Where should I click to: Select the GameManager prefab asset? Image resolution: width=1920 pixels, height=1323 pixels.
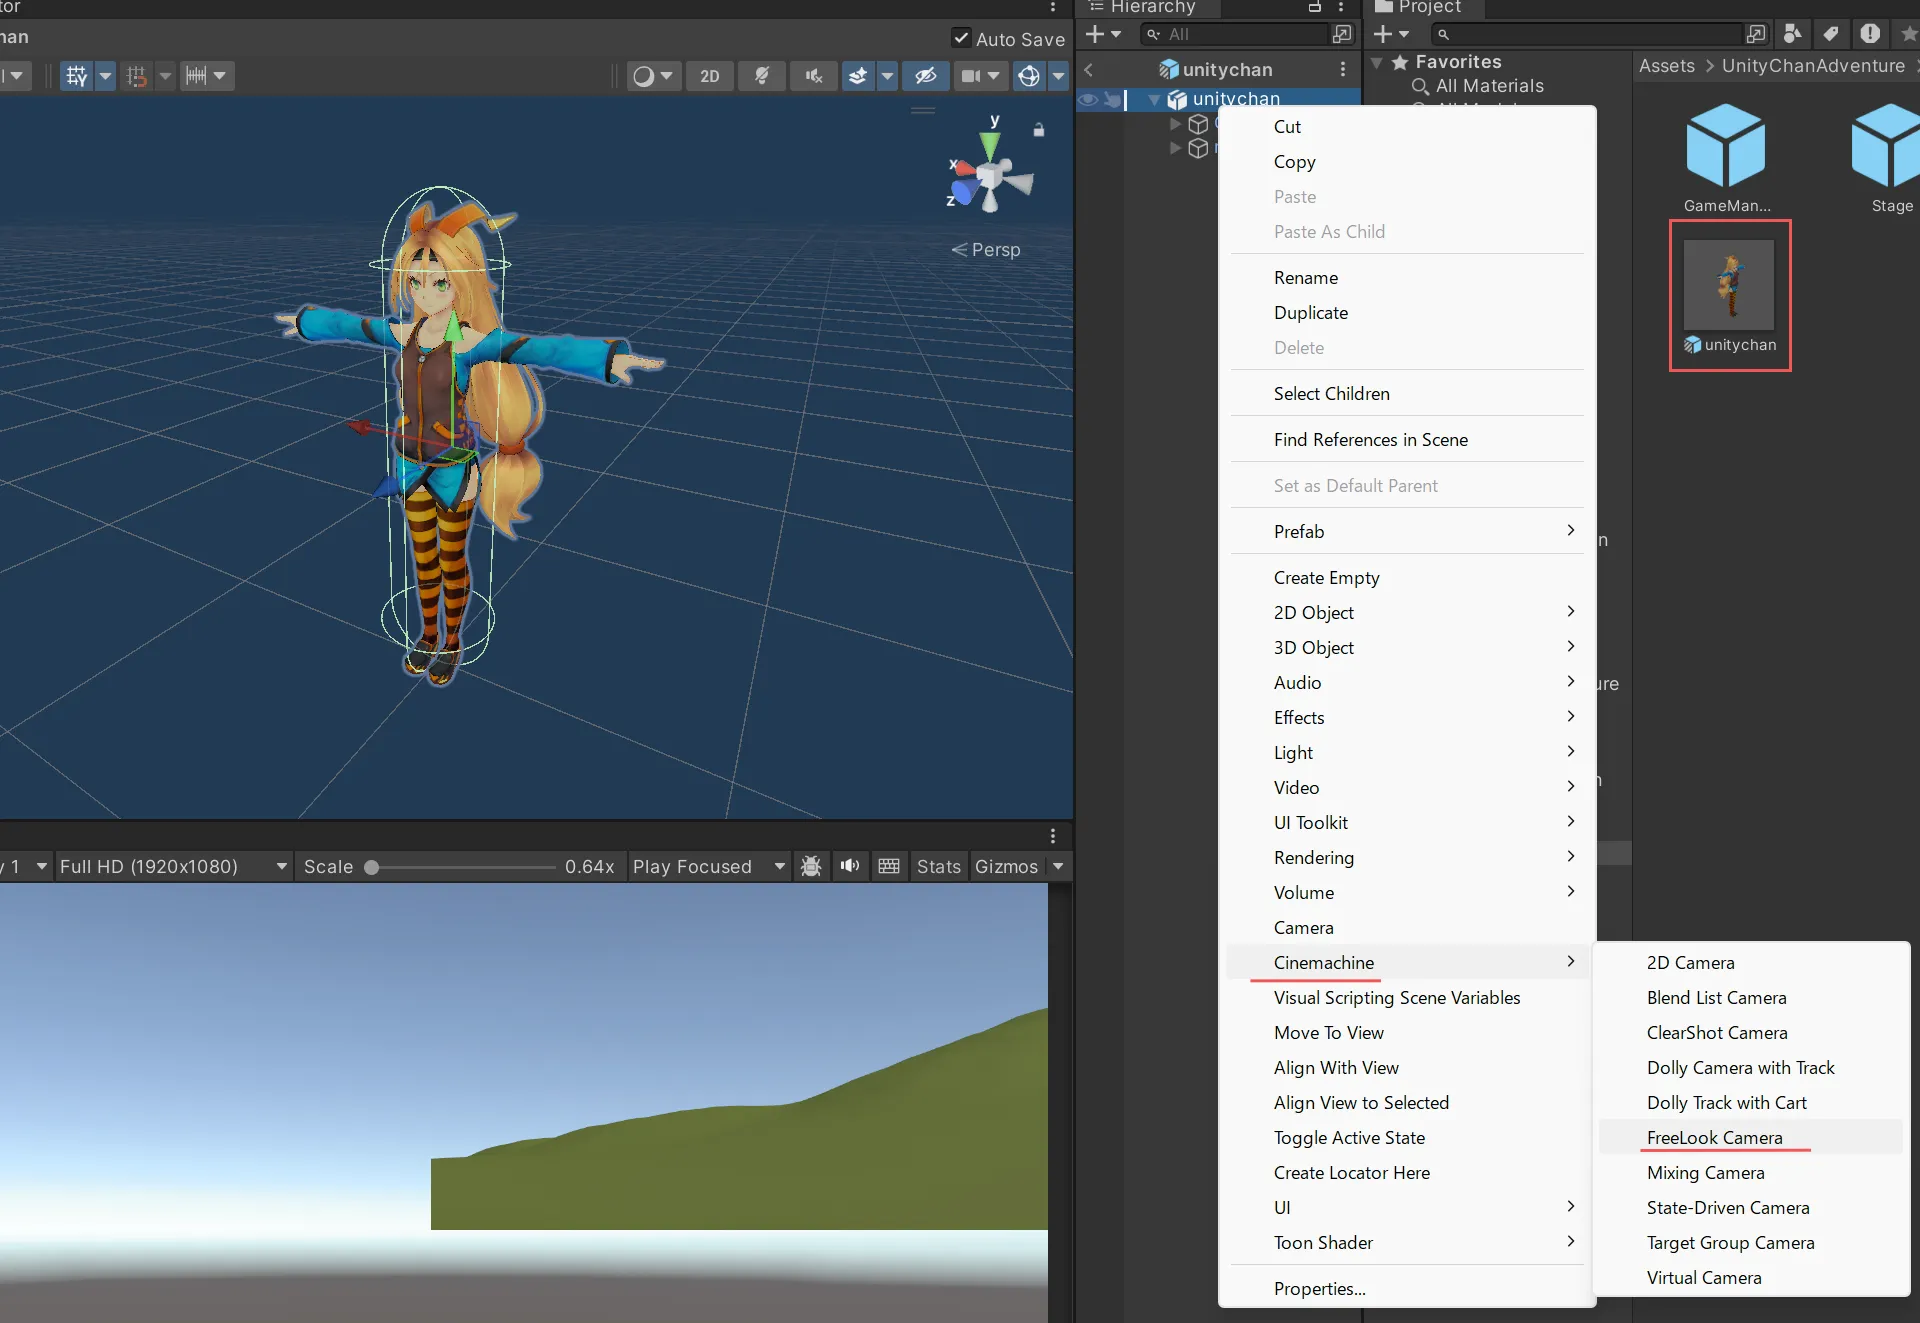pos(1726,158)
